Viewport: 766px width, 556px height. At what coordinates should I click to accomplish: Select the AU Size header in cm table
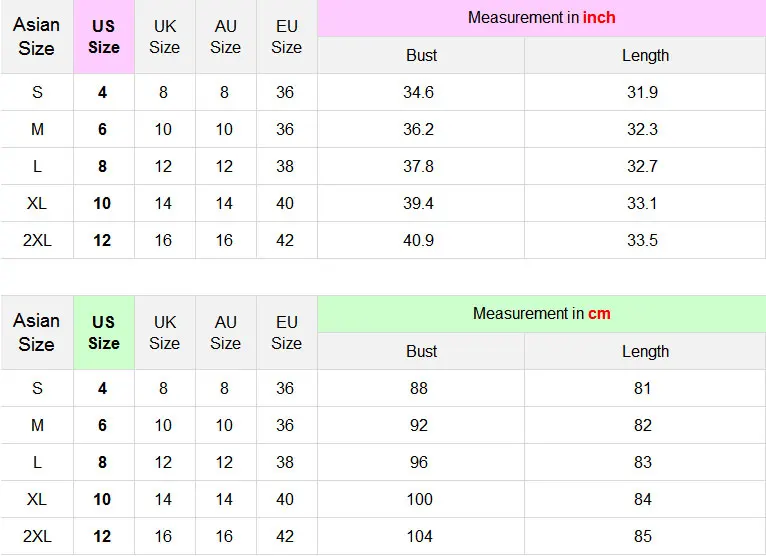[226, 332]
